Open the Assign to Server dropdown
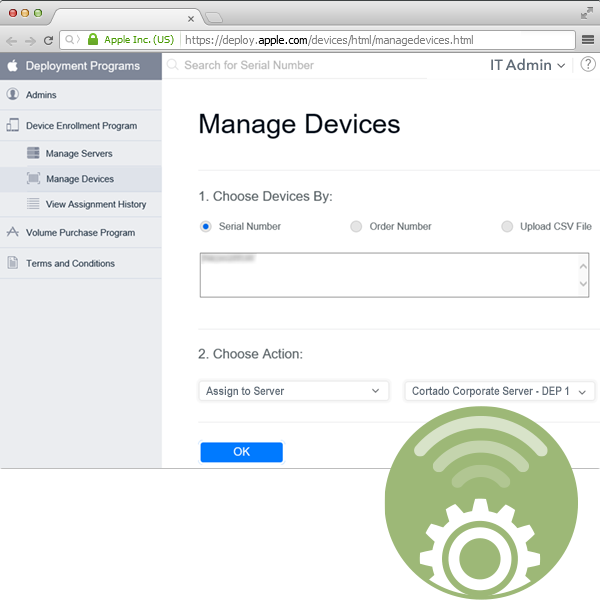Screen dimensions: 600x600 point(293,391)
